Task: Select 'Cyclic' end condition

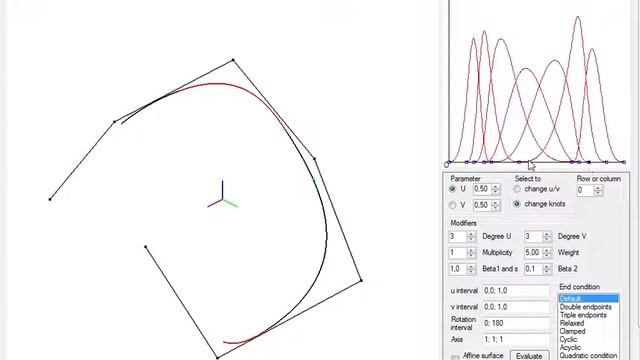Action: (589, 340)
